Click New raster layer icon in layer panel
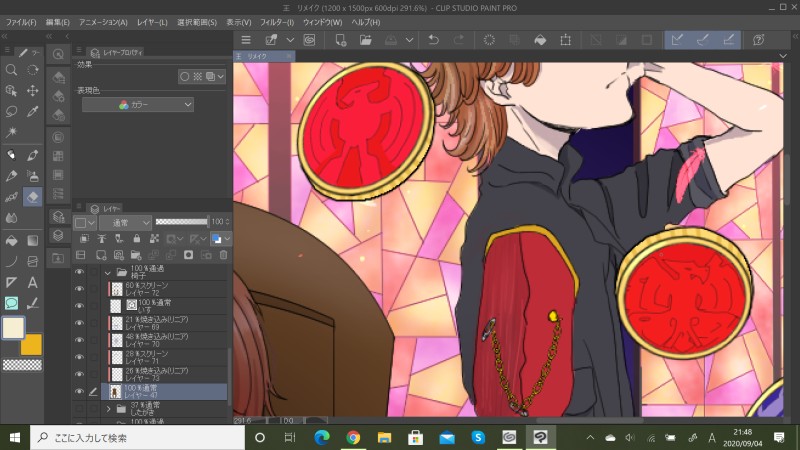The width and height of the screenshot is (800, 450). [x=101, y=255]
